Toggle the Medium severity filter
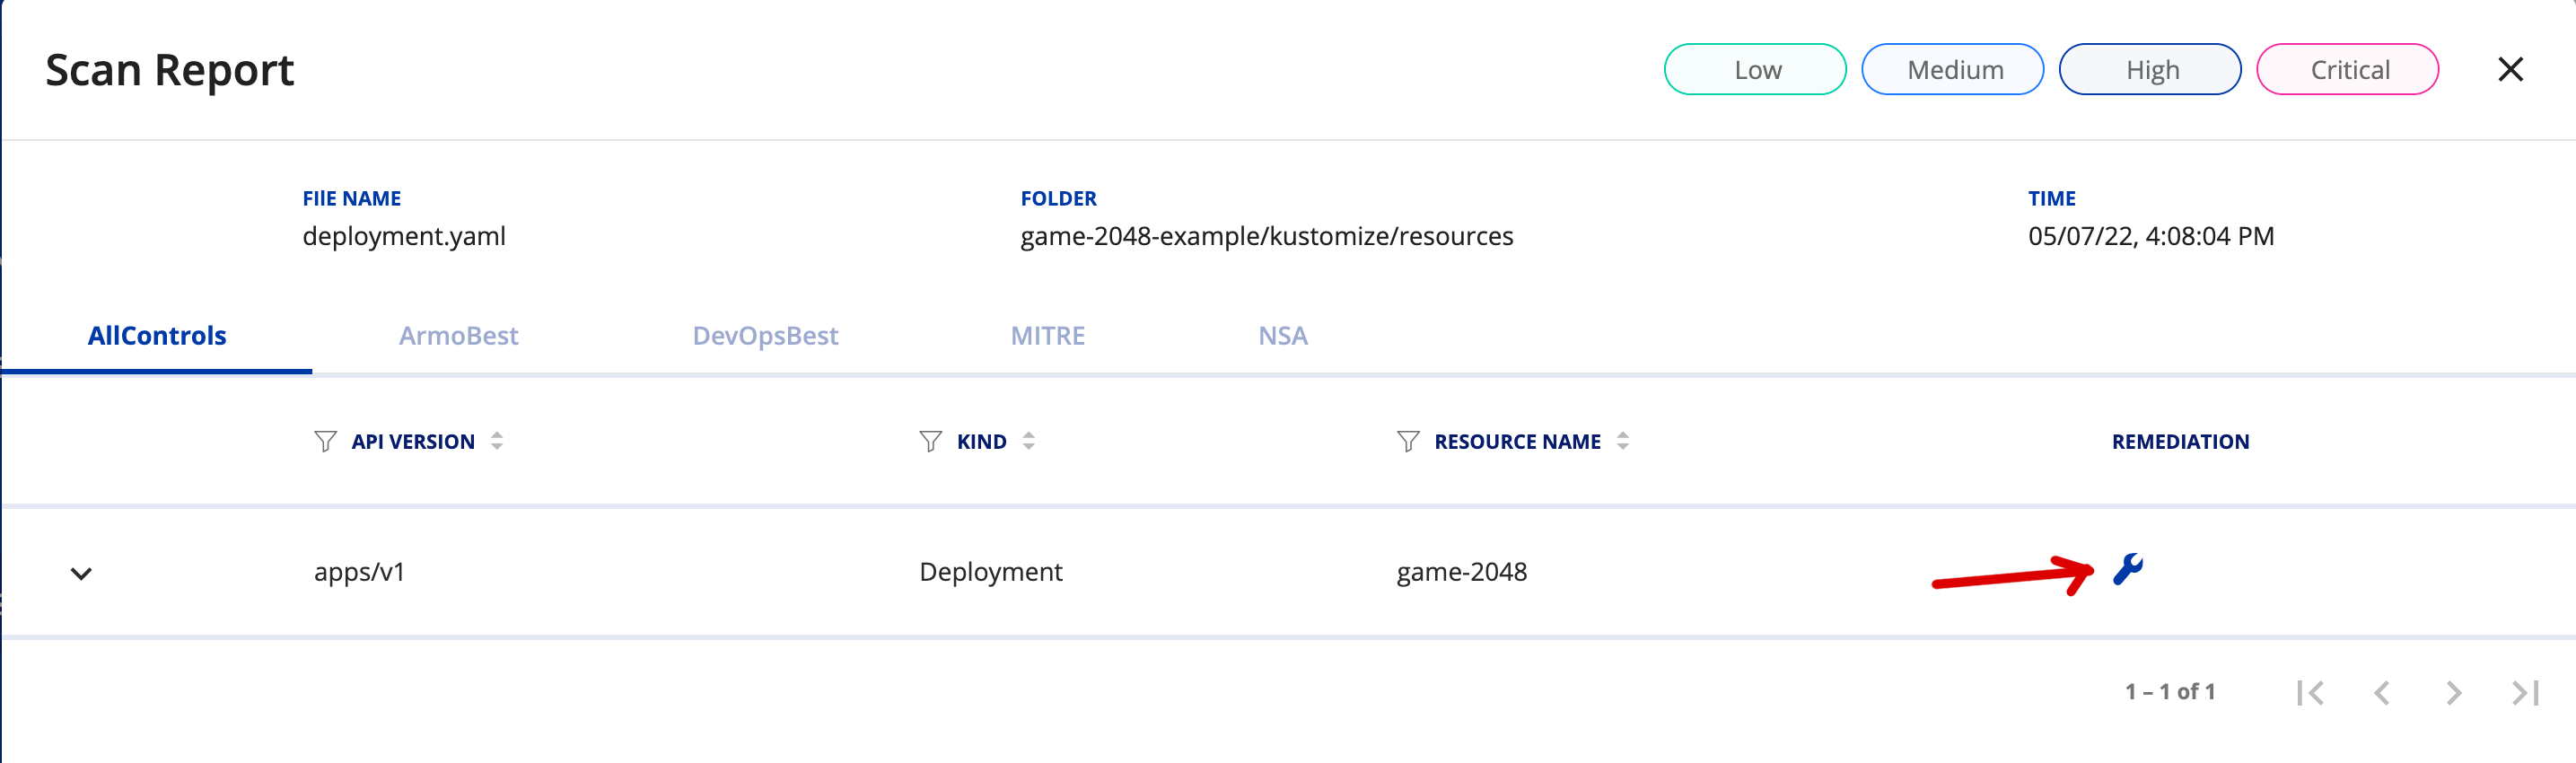 tap(1952, 69)
